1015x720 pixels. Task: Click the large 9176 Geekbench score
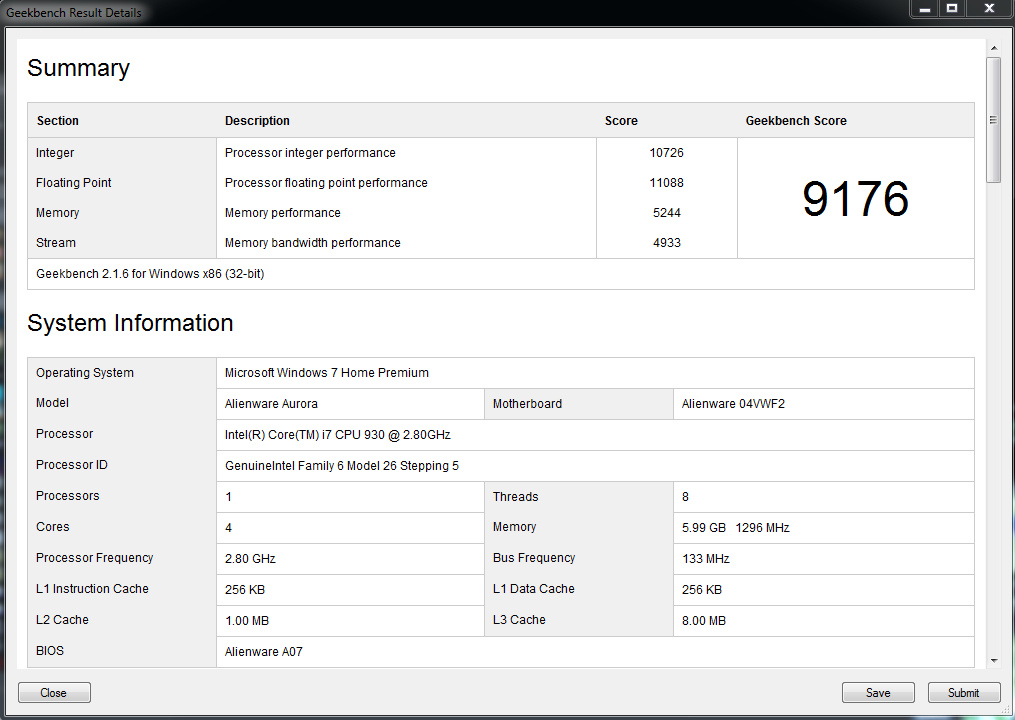click(855, 198)
